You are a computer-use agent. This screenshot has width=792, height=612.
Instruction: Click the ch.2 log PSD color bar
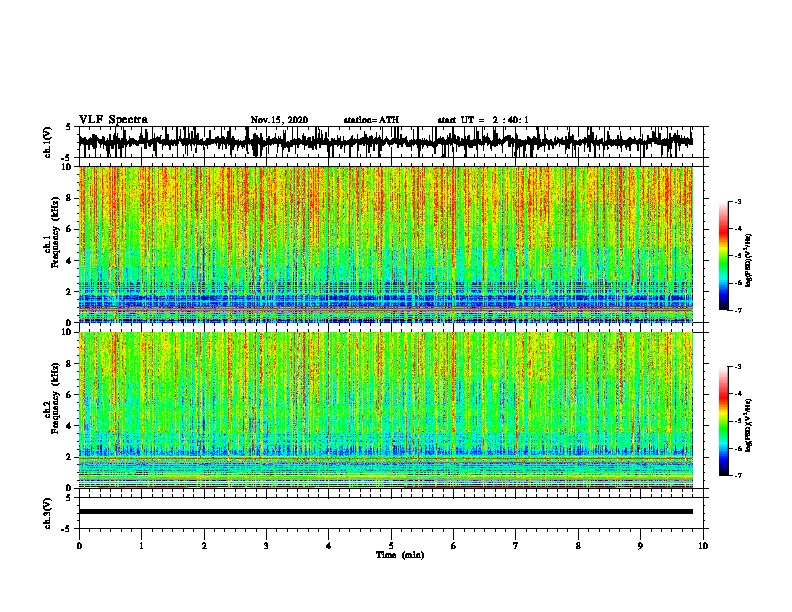coord(723,421)
